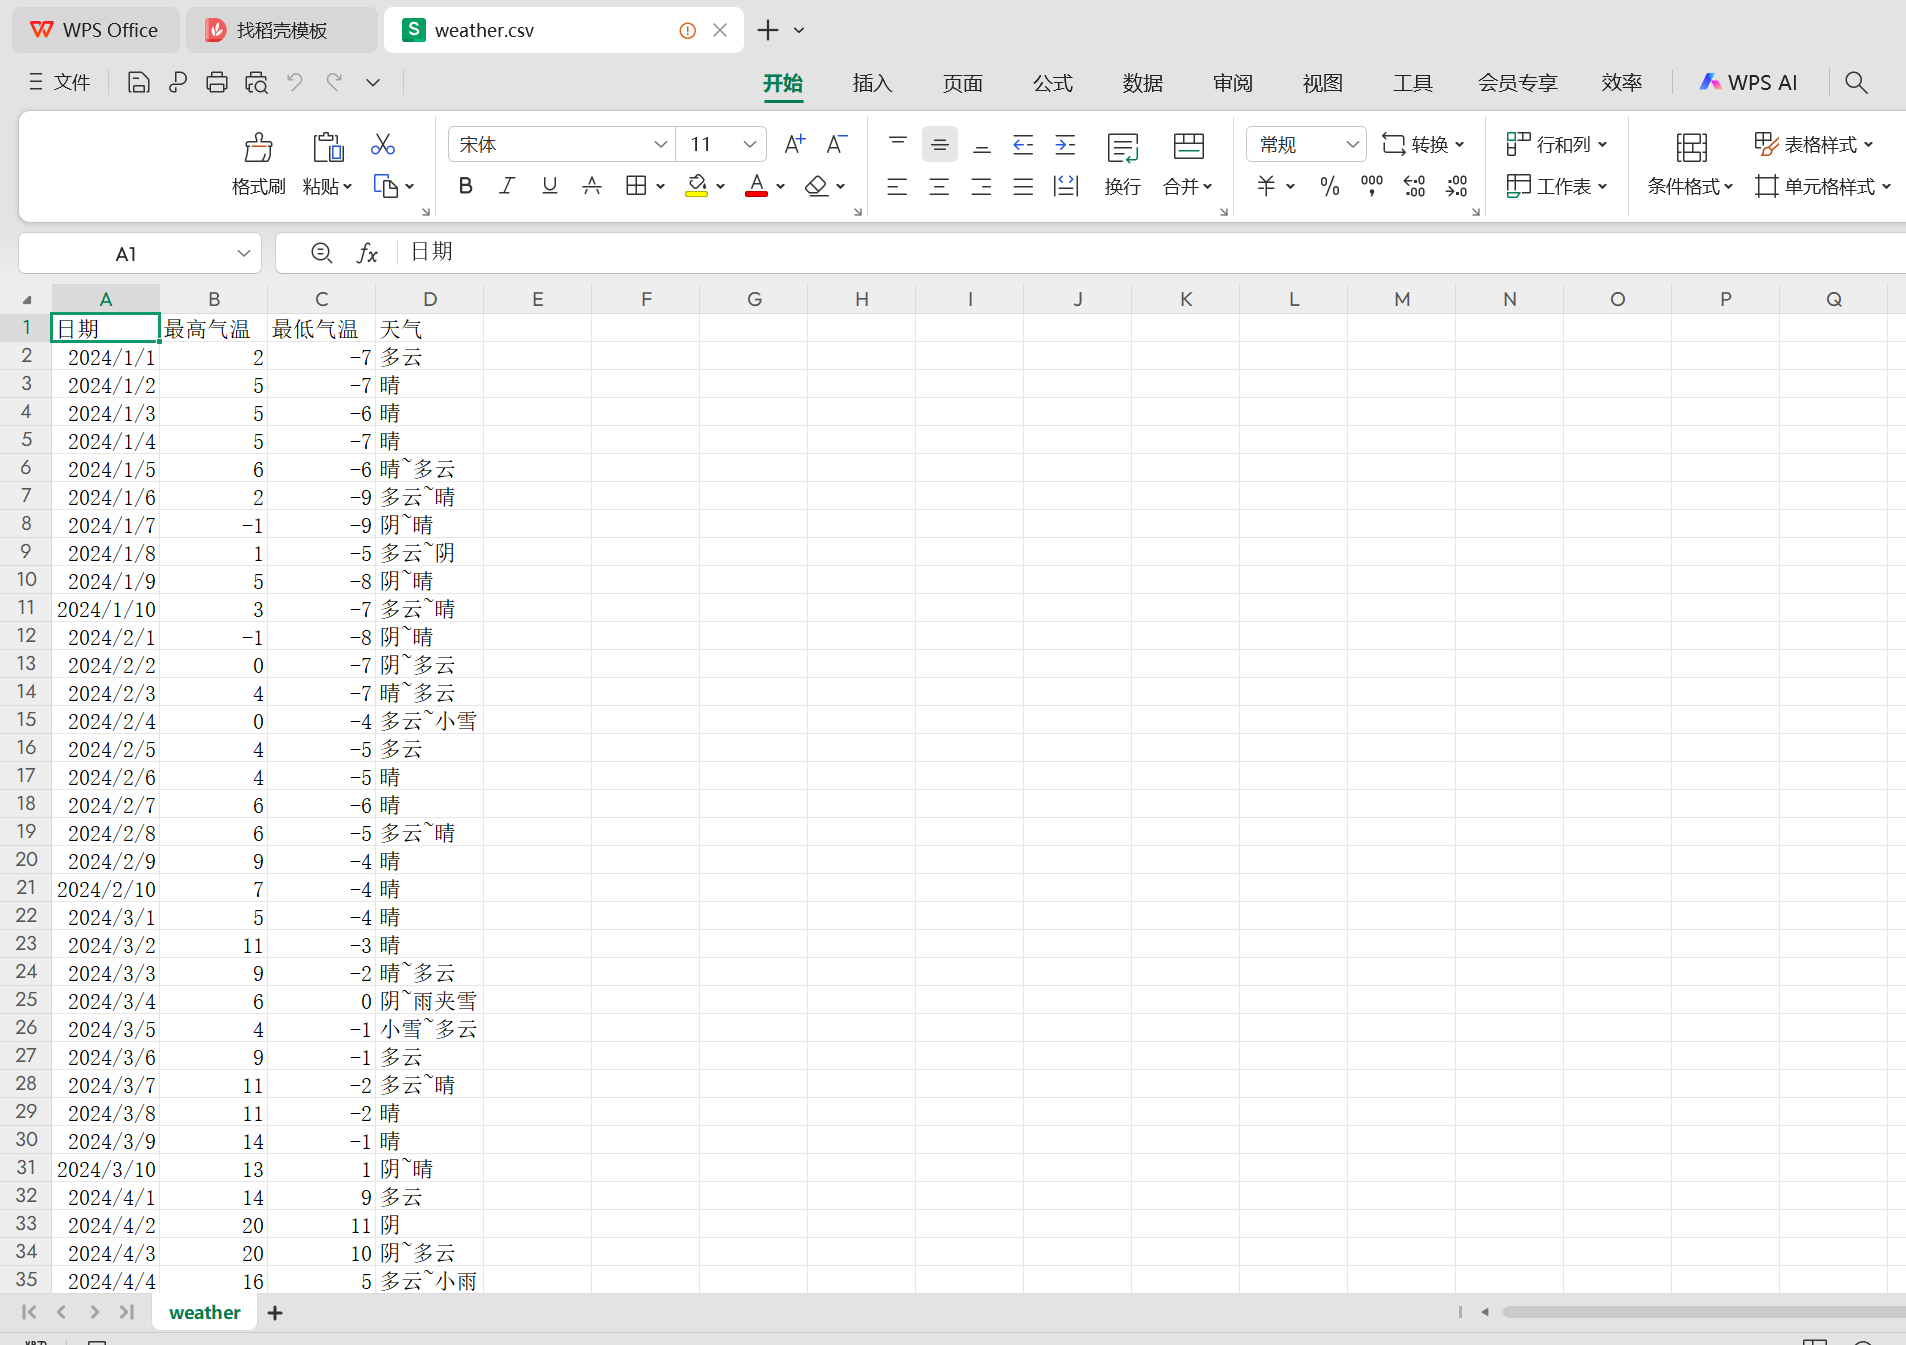Apply the yellow fill color
The width and height of the screenshot is (1906, 1345).
697,186
